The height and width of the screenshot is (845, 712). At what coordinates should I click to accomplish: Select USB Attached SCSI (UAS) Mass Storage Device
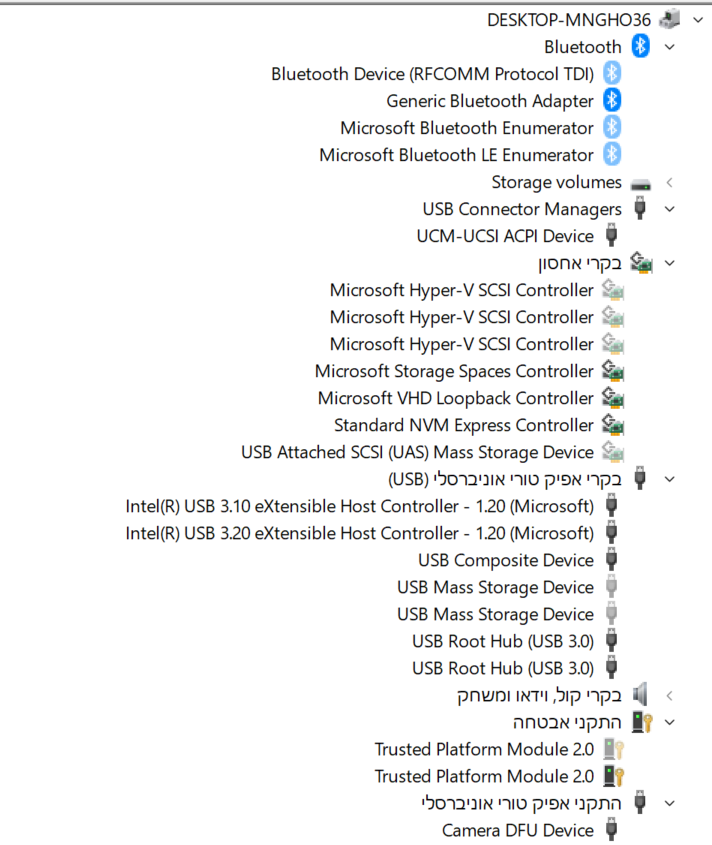click(417, 452)
